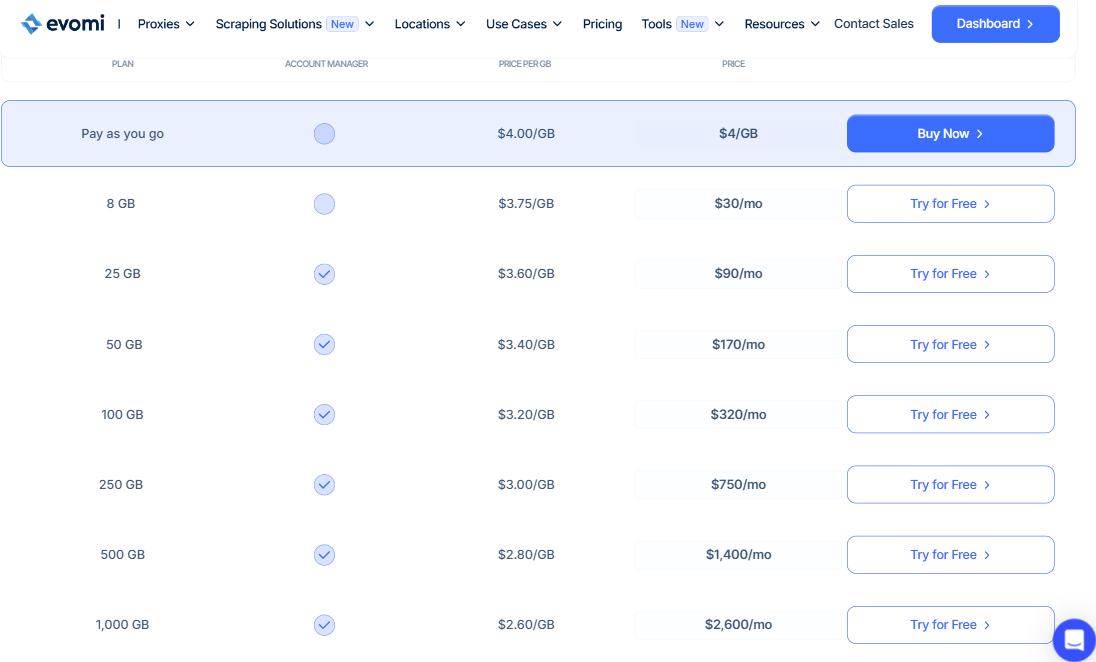Click the checkmark icon in 500 GB row

click(324, 555)
